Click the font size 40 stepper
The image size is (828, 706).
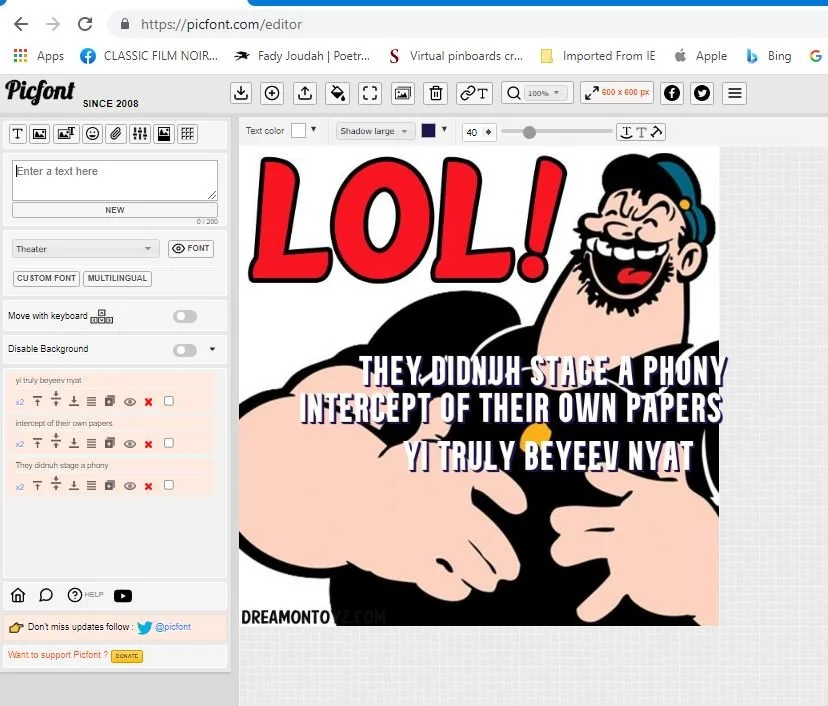[479, 132]
